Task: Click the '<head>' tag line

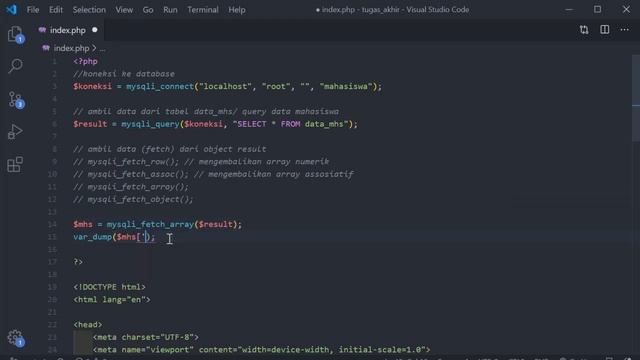Action: click(88, 324)
